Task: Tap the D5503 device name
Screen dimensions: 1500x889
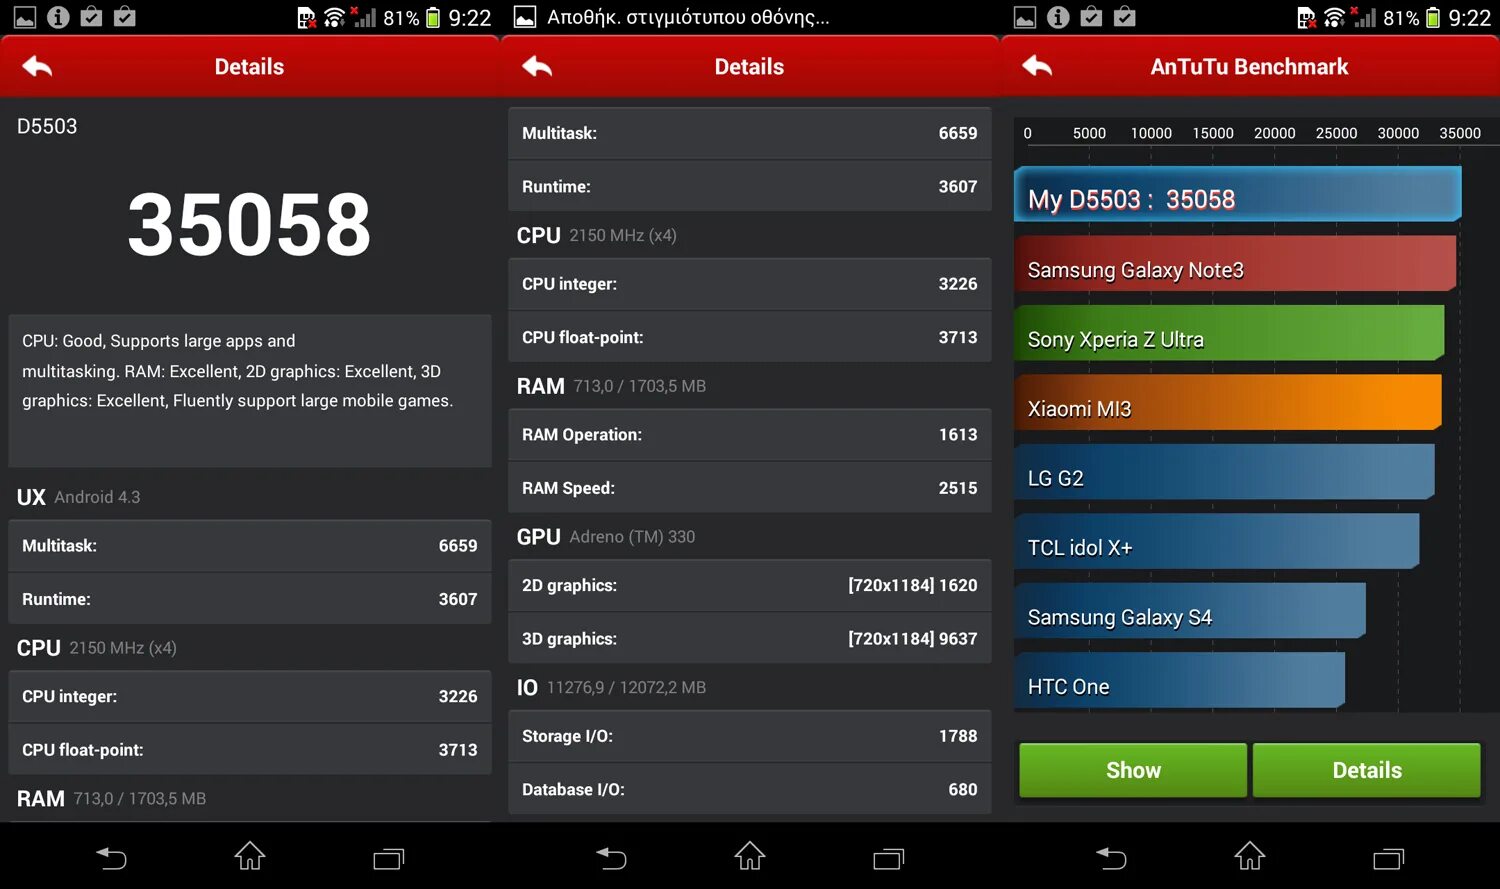Action: 47,126
